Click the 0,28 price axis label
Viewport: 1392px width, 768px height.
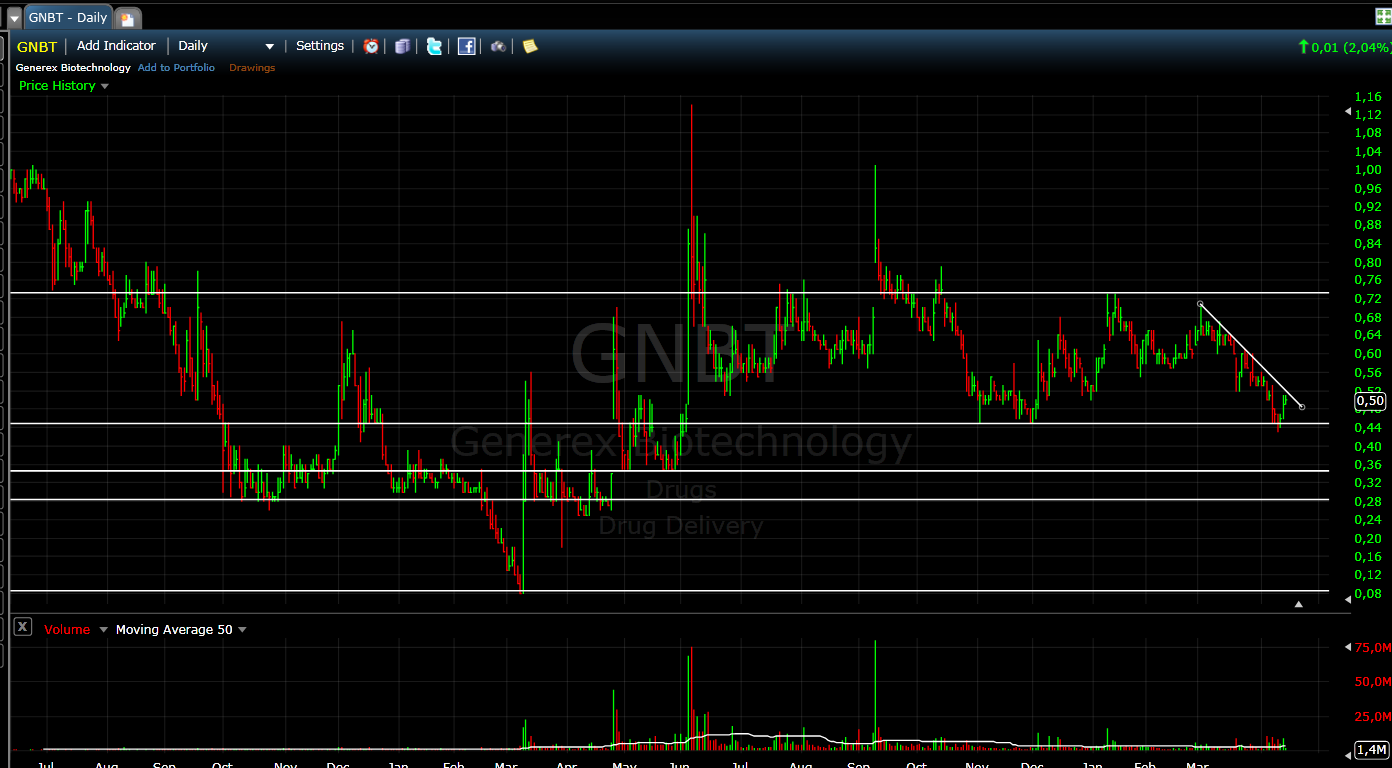coord(1368,501)
